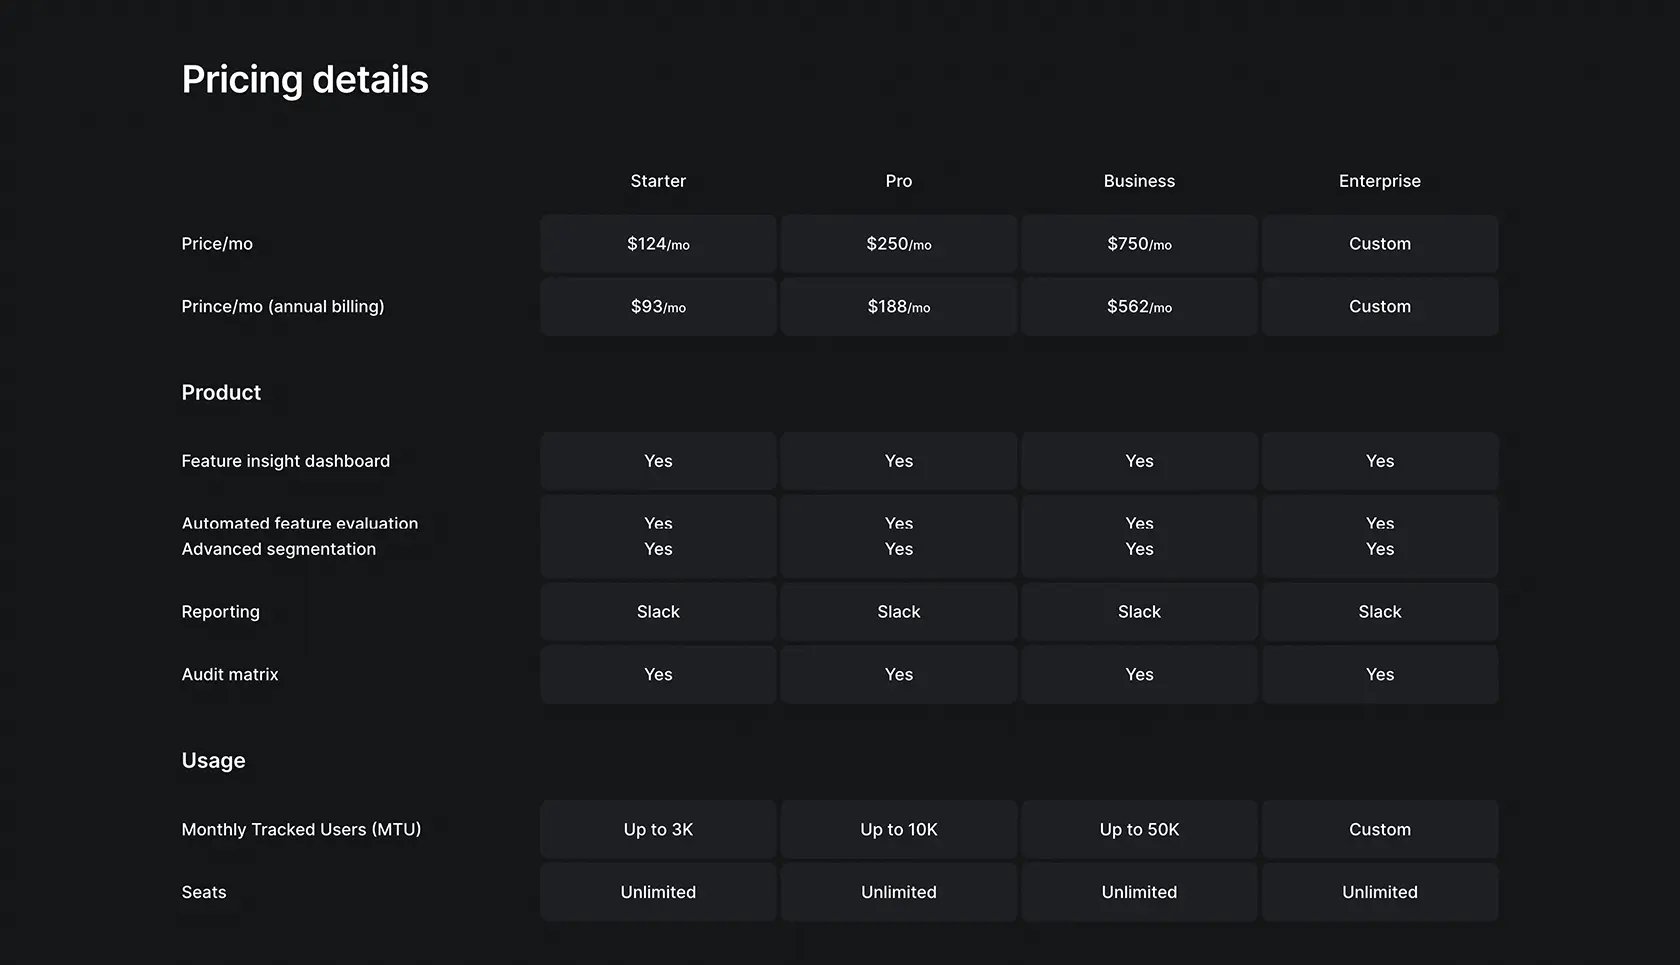Select the Unlimited seats cell under Enterprise
The width and height of the screenshot is (1680, 965).
tap(1380, 893)
